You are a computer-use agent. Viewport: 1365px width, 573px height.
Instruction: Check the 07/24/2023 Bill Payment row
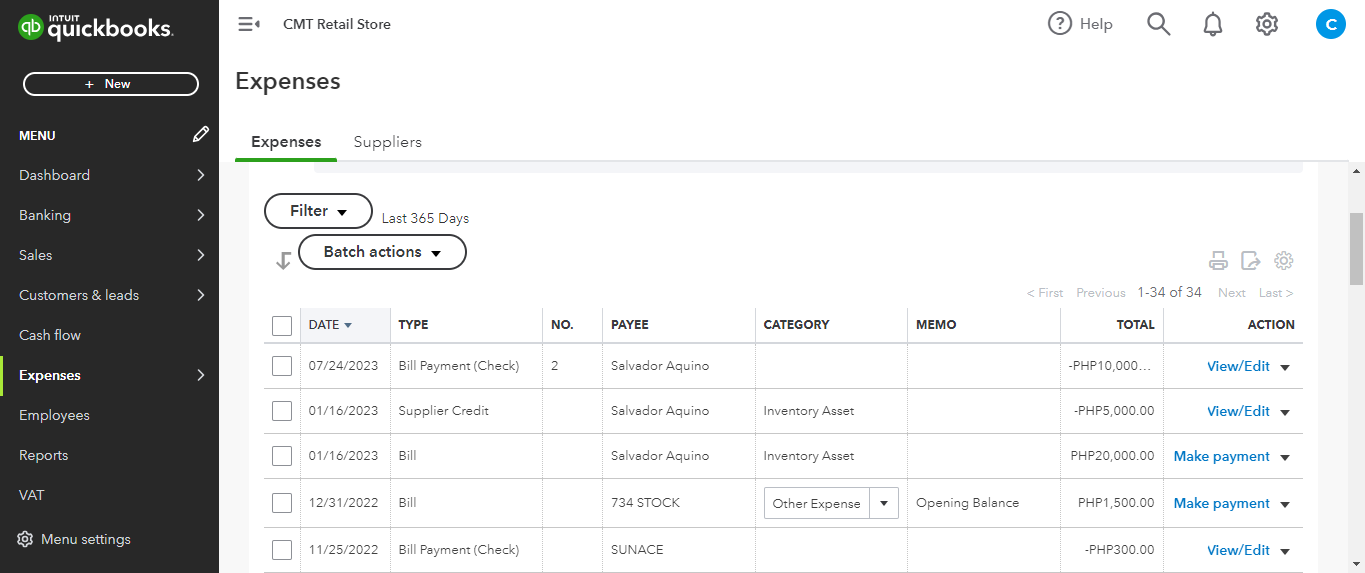pyautogui.click(x=282, y=366)
